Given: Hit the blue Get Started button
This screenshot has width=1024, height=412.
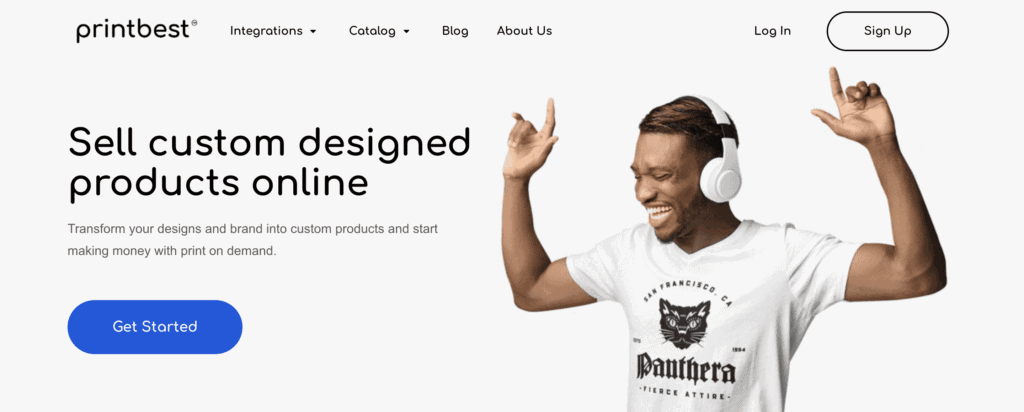Looking at the screenshot, I should pos(155,327).
